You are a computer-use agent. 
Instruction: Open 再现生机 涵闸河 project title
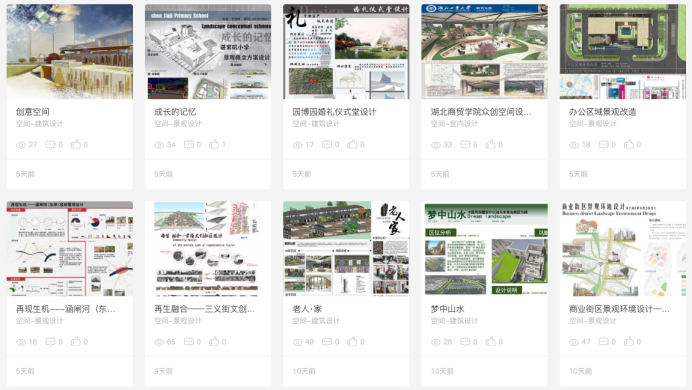pyautogui.click(x=66, y=309)
